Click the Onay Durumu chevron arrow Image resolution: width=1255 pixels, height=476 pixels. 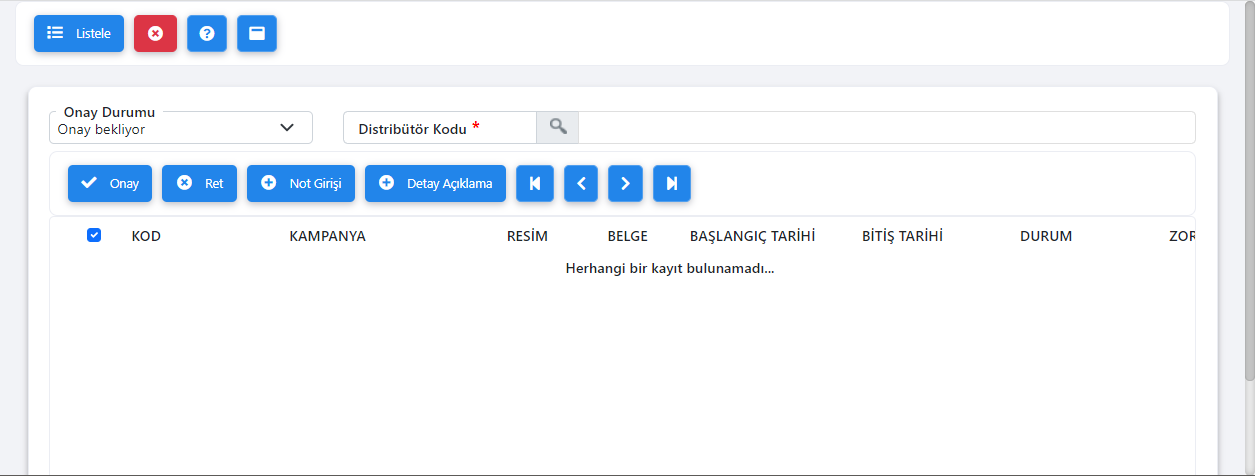point(287,128)
